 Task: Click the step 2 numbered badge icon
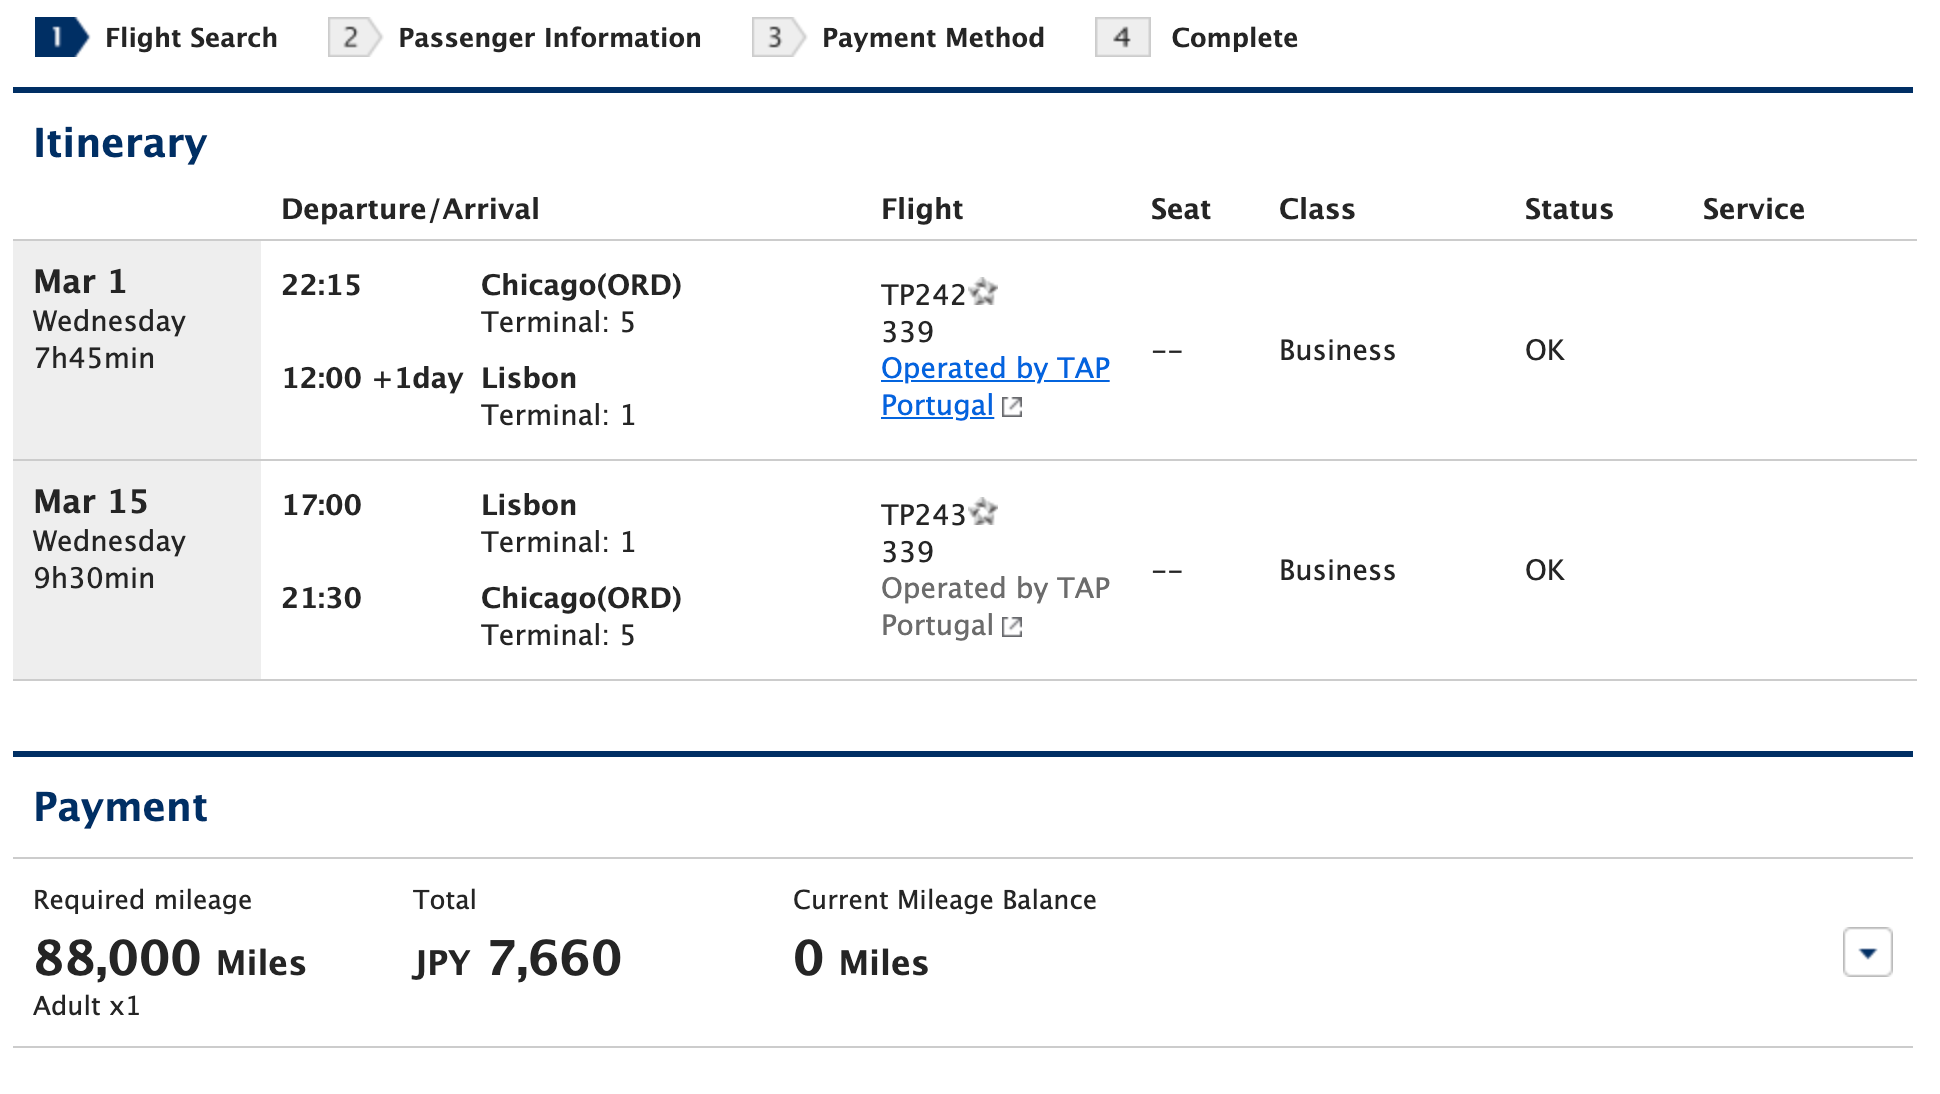[x=351, y=37]
